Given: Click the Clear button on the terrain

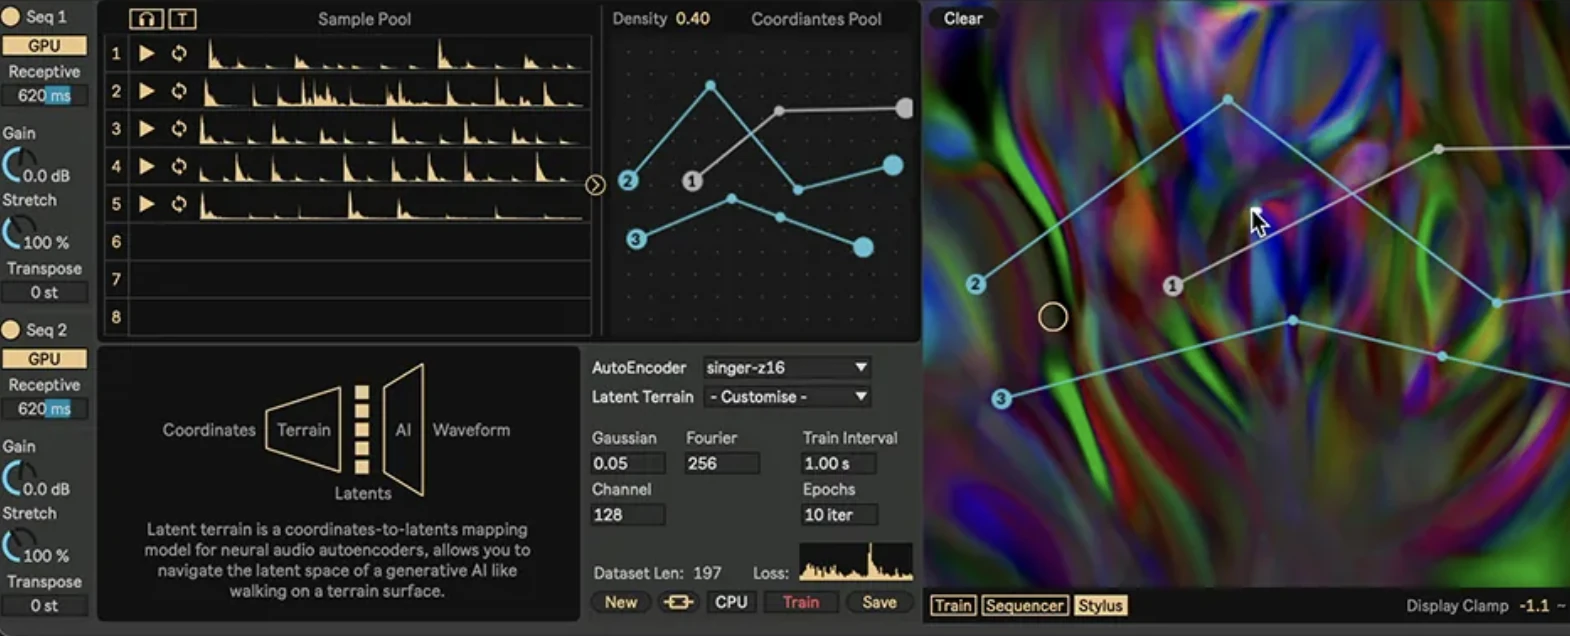Looking at the screenshot, I should (x=963, y=18).
